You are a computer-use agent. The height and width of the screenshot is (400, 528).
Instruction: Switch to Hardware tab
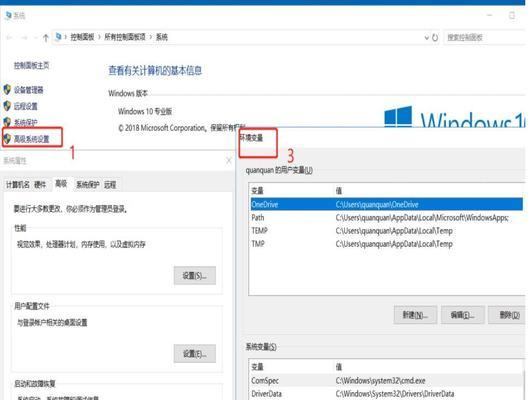pyautogui.click(x=40, y=185)
